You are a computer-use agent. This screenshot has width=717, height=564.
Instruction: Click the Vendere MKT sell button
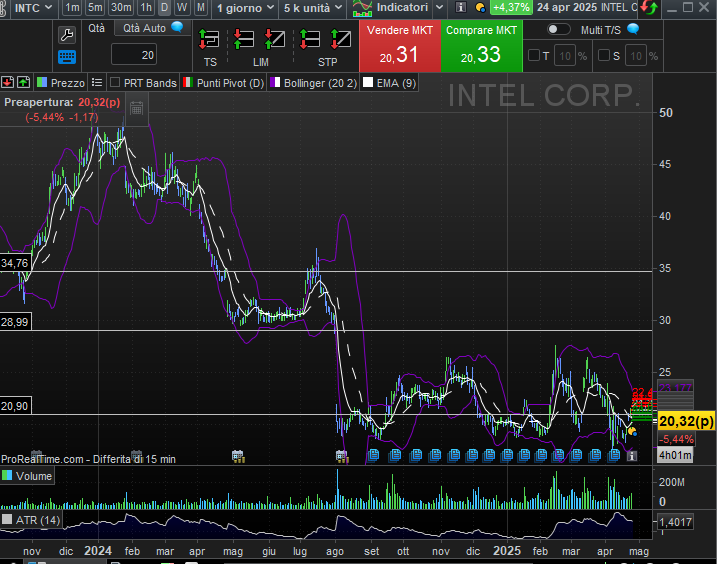pyautogui.click(x=399, y=46)
